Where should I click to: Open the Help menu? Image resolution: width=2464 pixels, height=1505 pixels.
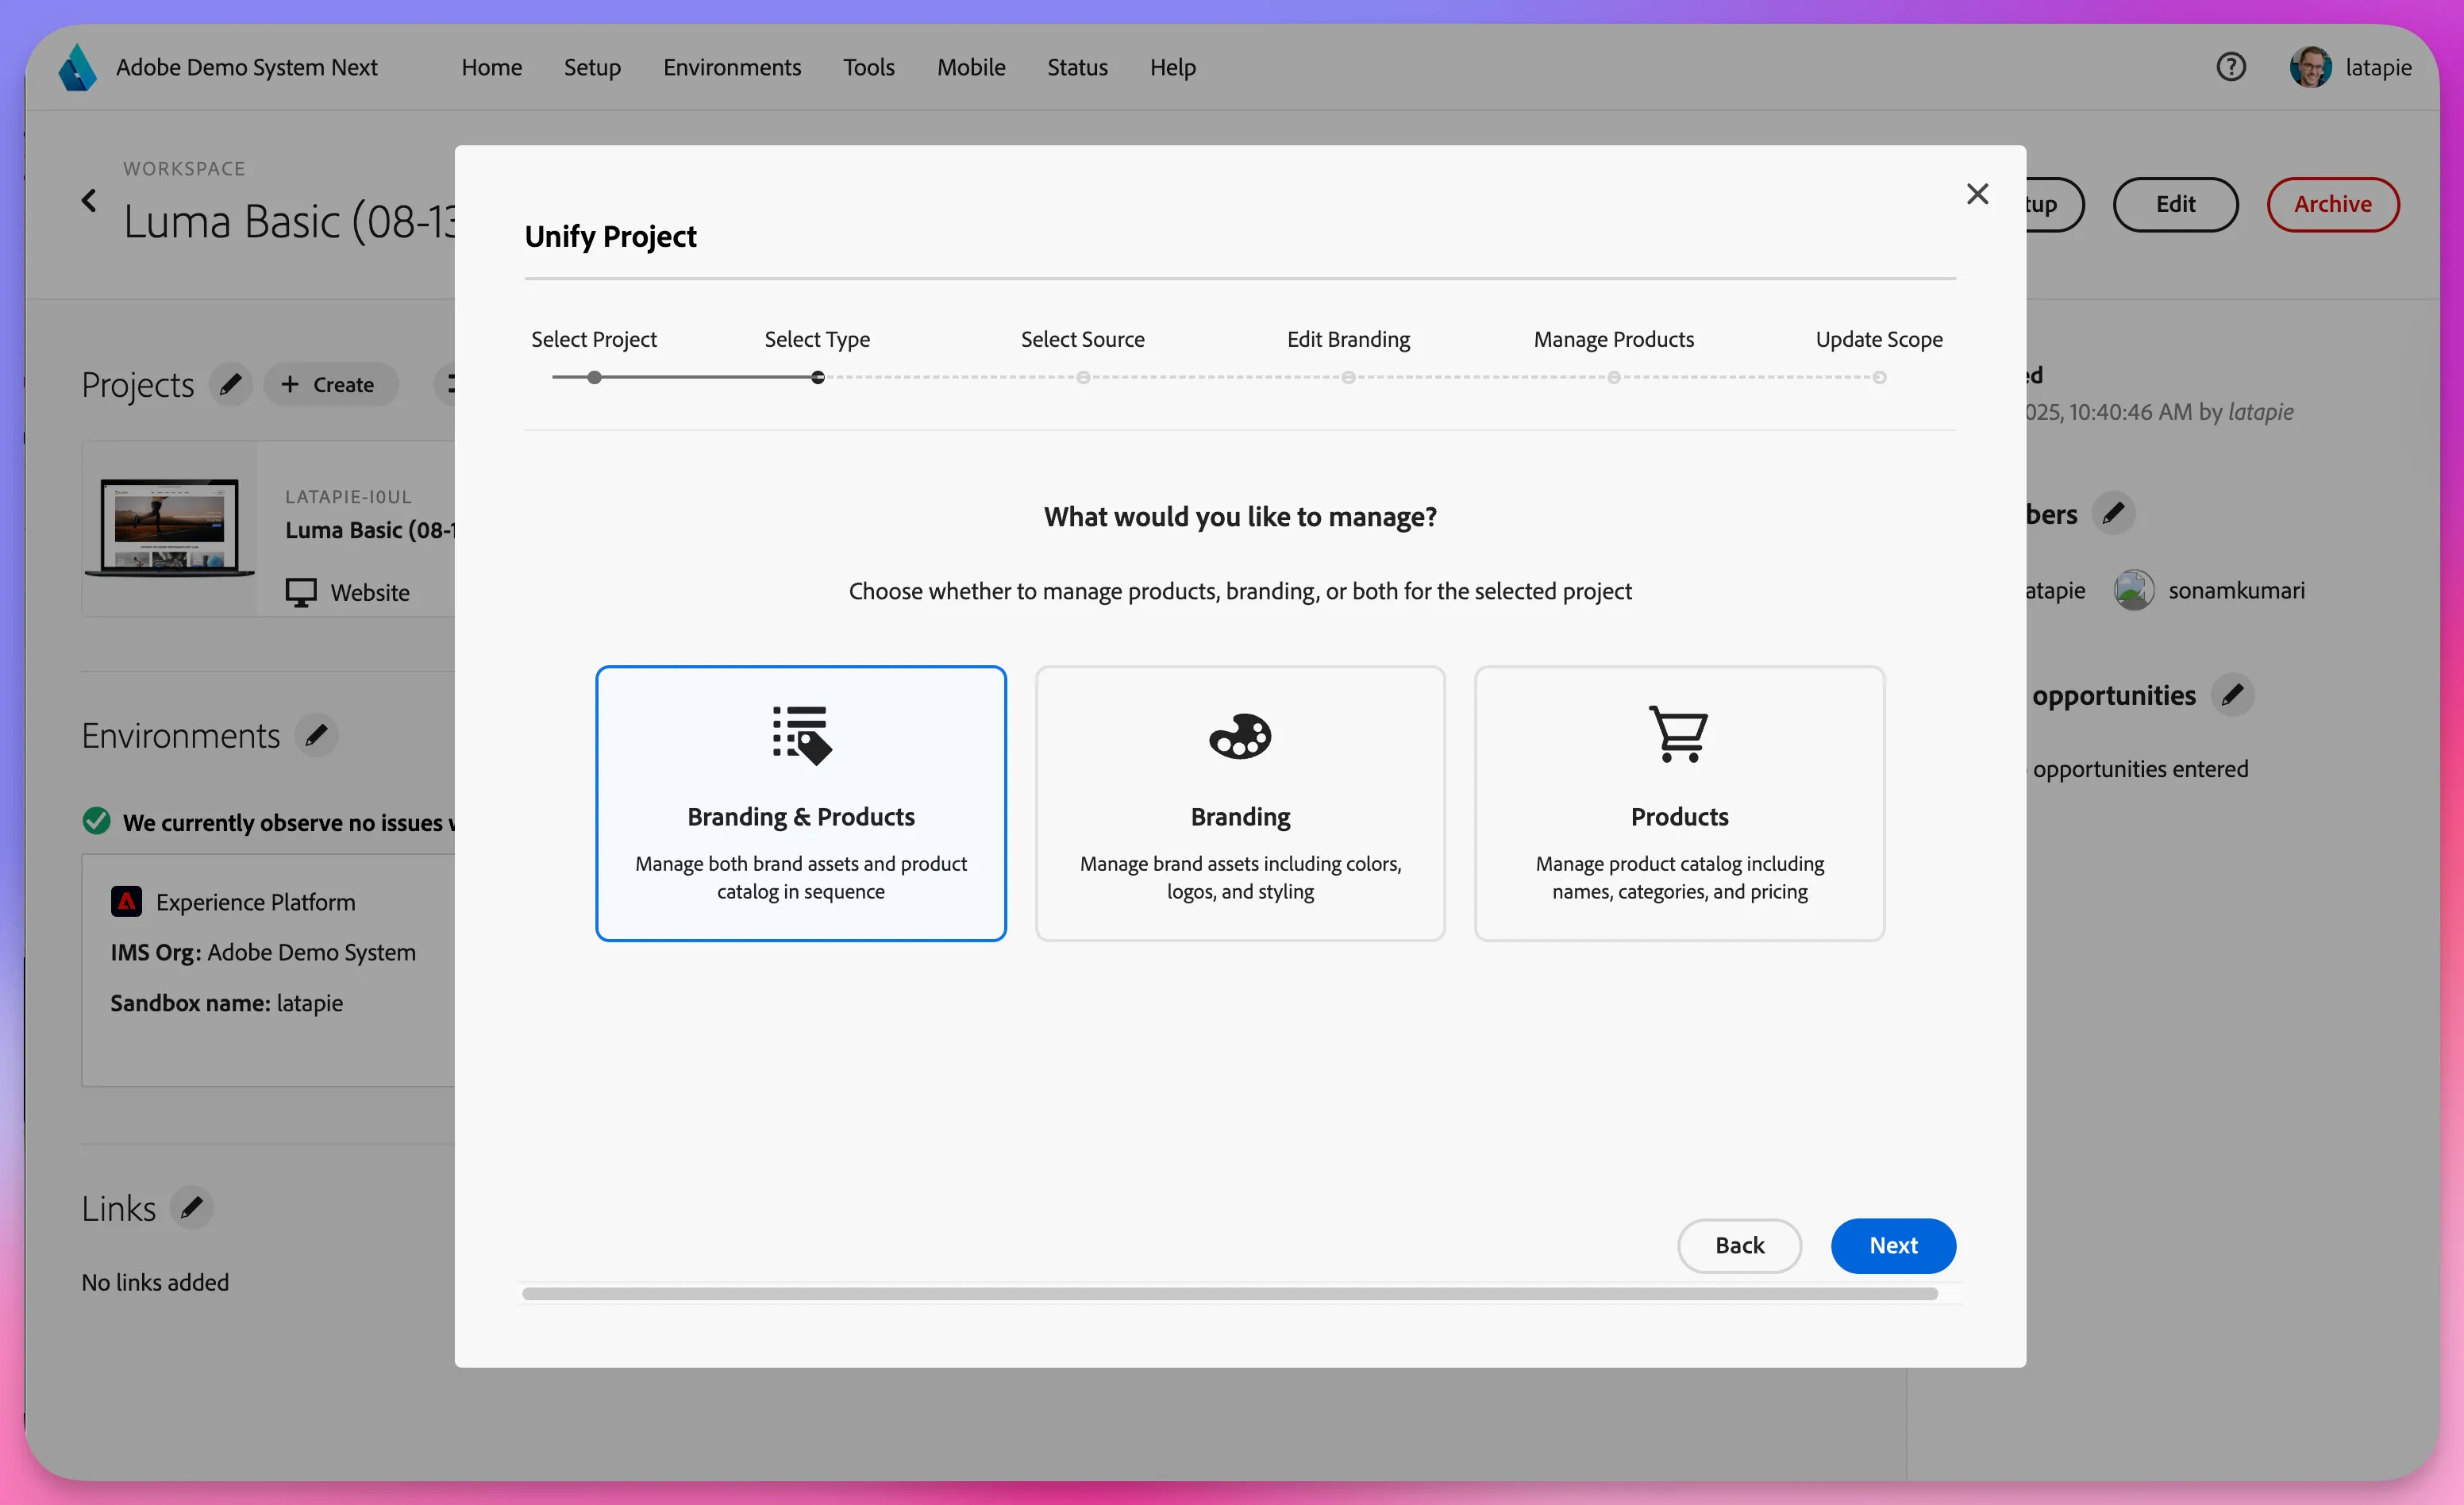[x=1173, y=67]
